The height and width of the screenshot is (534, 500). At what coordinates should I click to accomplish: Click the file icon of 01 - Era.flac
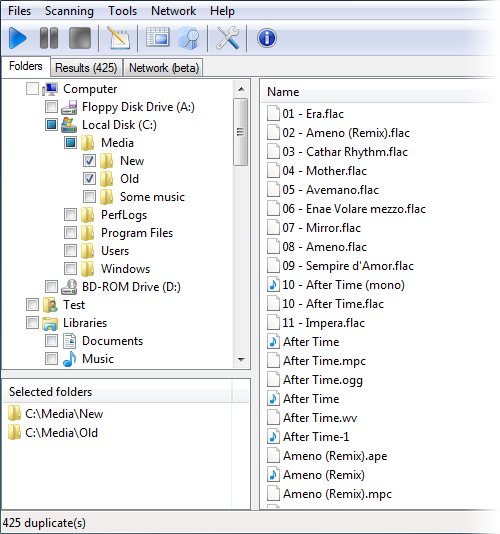(274, 114)
